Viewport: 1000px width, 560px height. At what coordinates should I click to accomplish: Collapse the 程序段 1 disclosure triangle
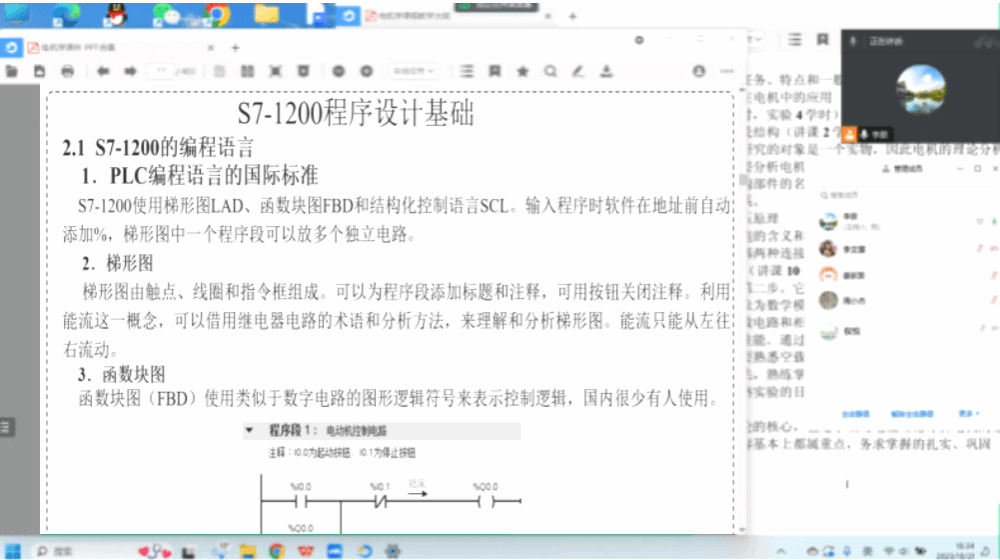click(x=249, y=431)
